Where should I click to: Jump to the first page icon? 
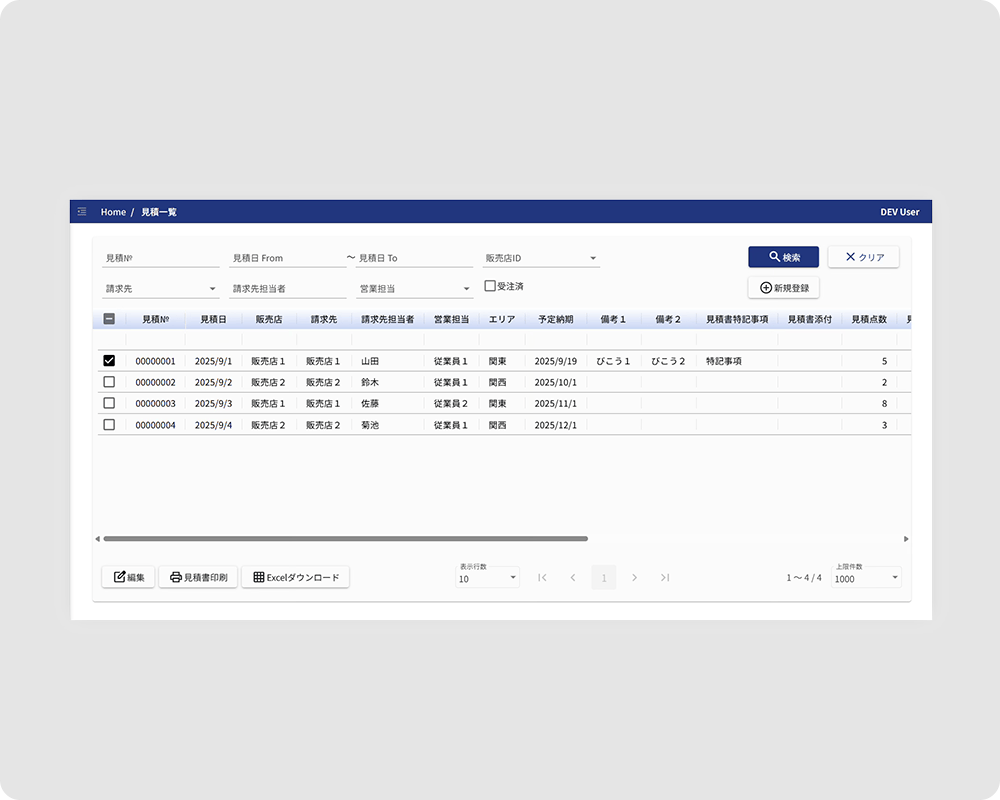(x=542, y=577)
